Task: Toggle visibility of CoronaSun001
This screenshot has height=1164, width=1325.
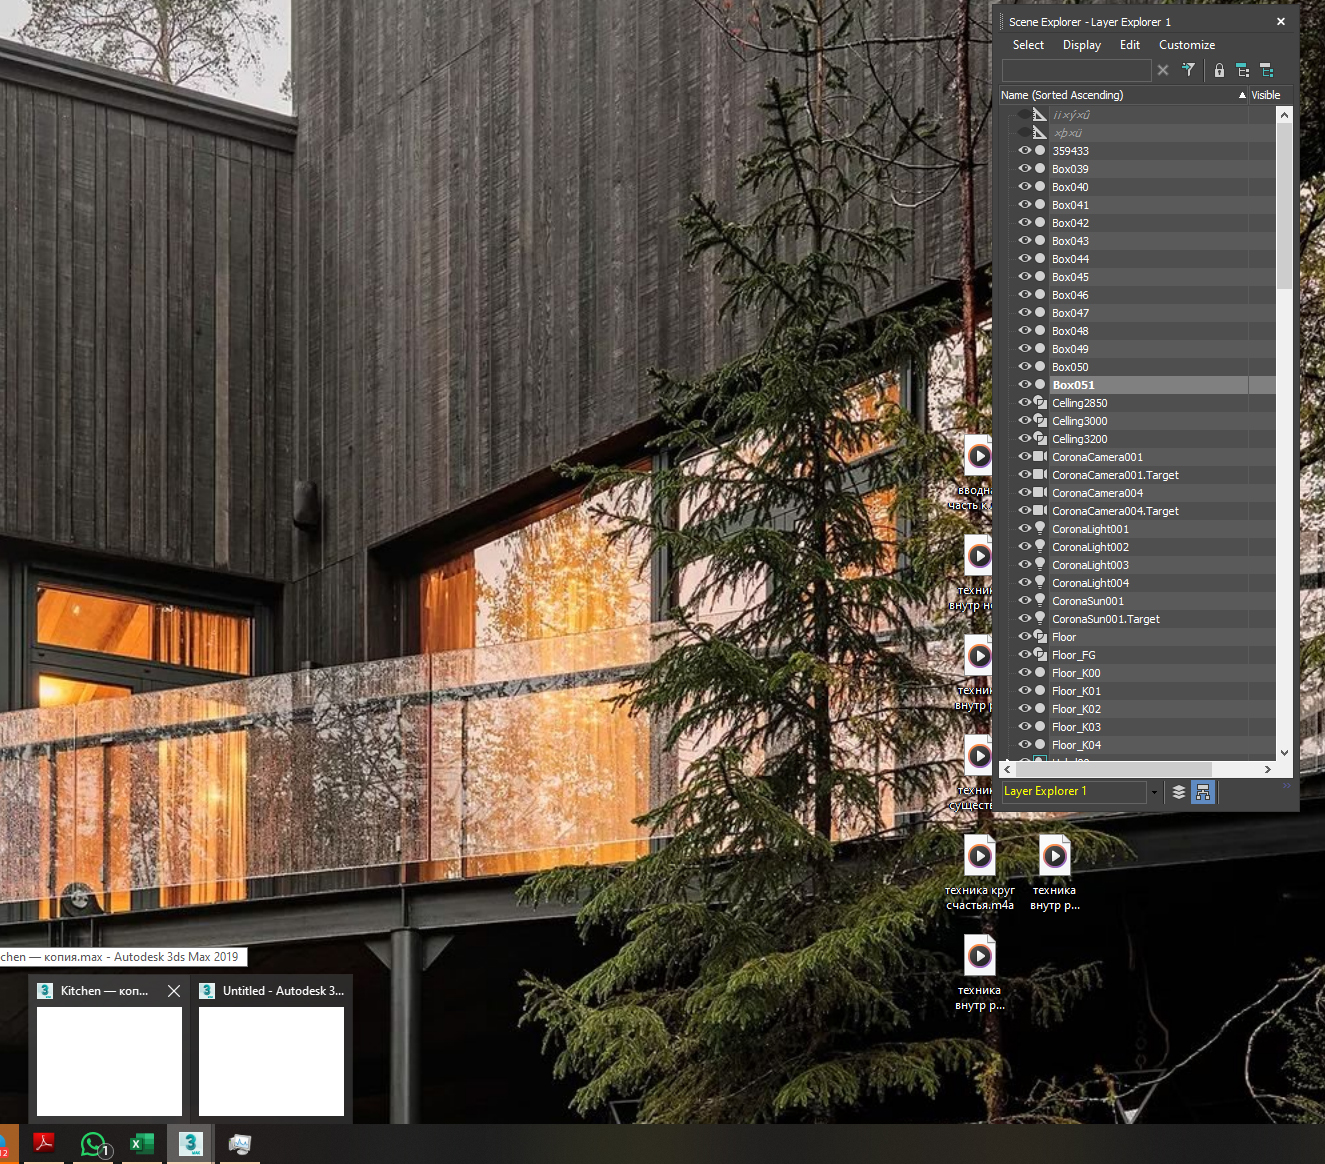Action: click(x=1024, y=600)
